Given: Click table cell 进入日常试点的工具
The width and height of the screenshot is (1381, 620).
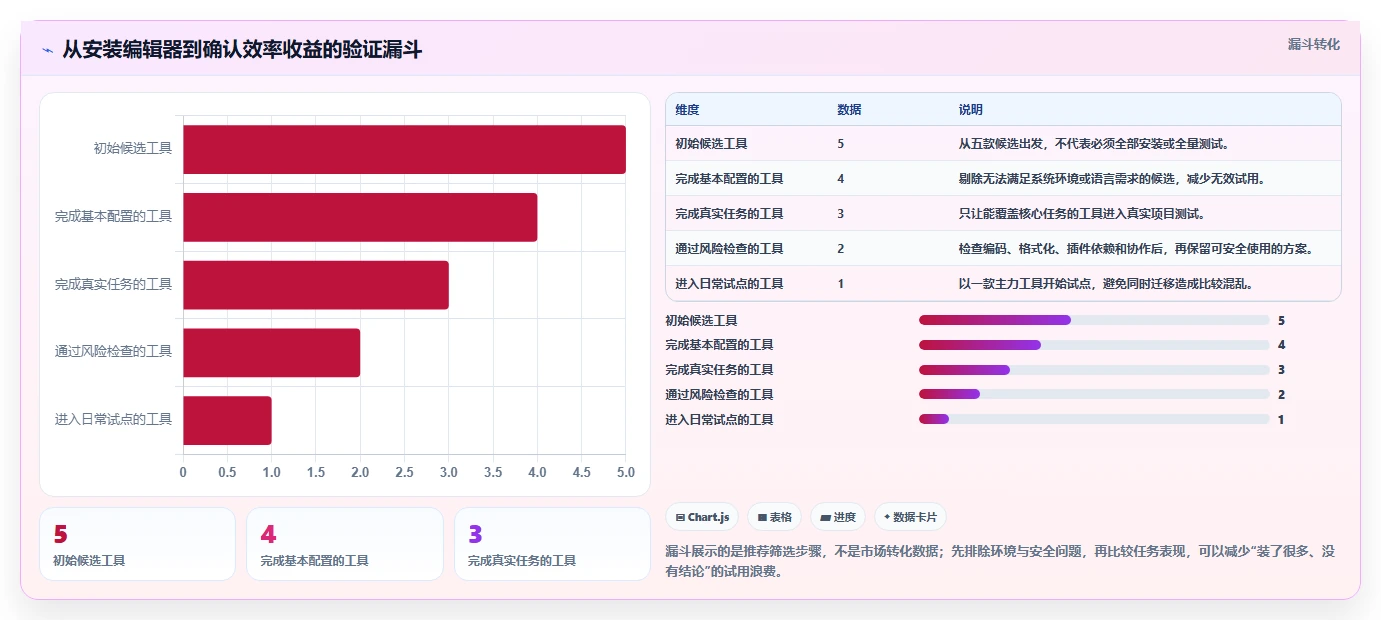Looking at the screenshot, I should [729, 284].
